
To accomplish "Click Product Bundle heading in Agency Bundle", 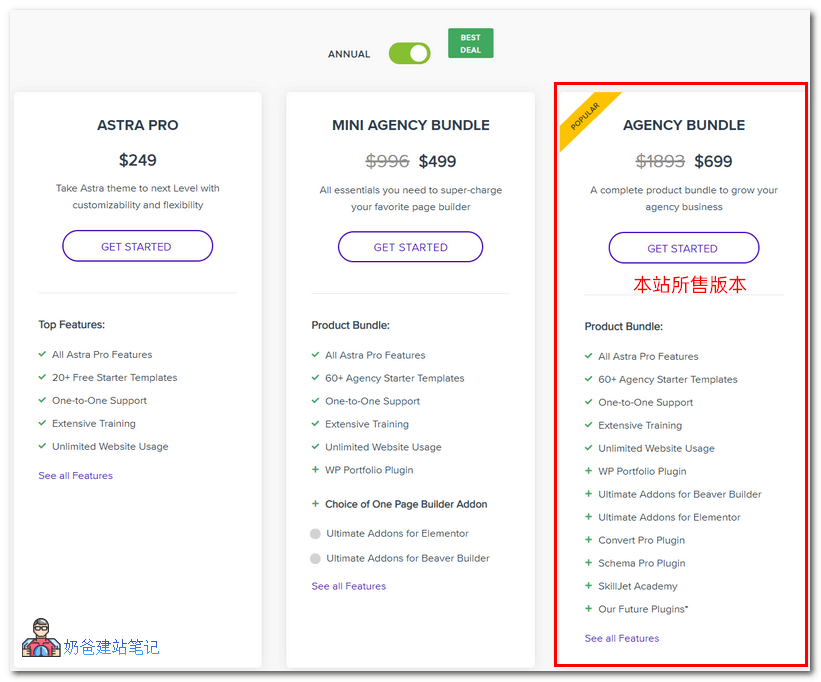I will pos(624,327).
